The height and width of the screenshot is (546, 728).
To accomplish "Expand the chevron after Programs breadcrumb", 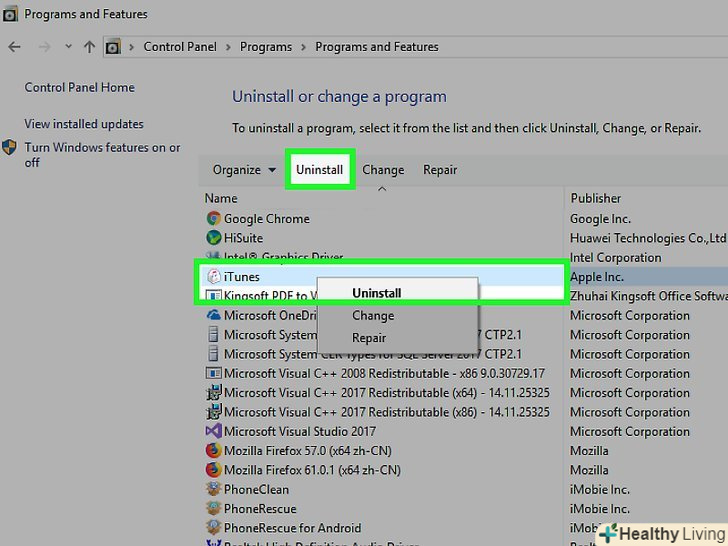I will tap(304, 47).
